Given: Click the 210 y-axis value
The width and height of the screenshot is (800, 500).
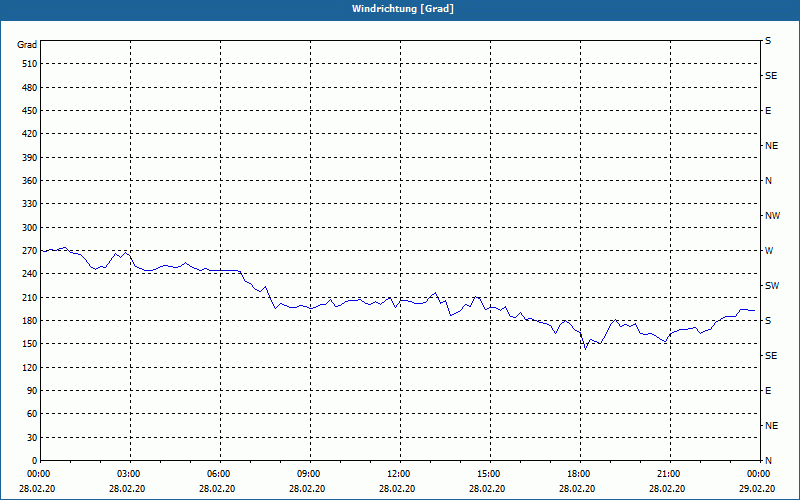Looking at the screenshot, I should [x=29, y=297].
